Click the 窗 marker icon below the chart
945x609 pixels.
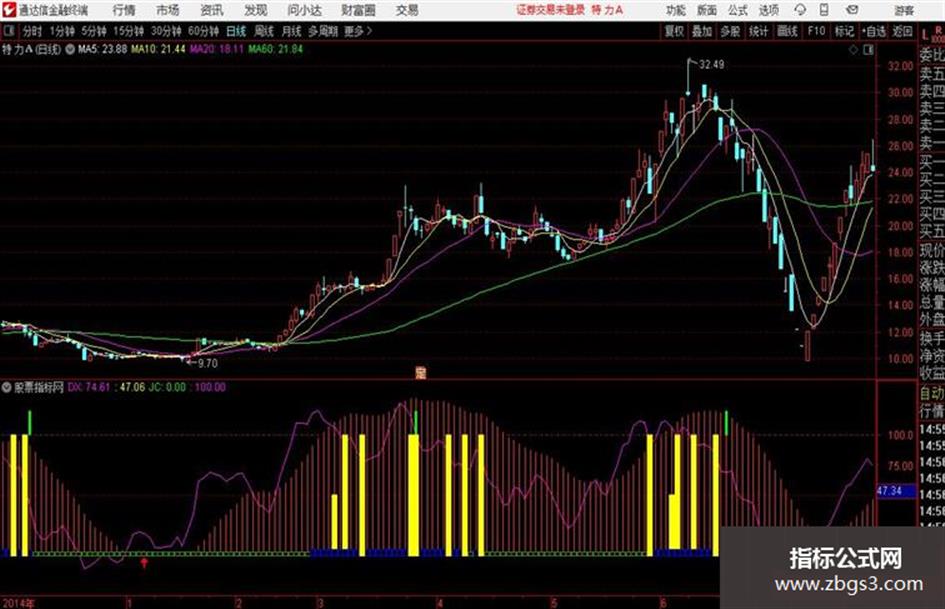coord(421,373)
